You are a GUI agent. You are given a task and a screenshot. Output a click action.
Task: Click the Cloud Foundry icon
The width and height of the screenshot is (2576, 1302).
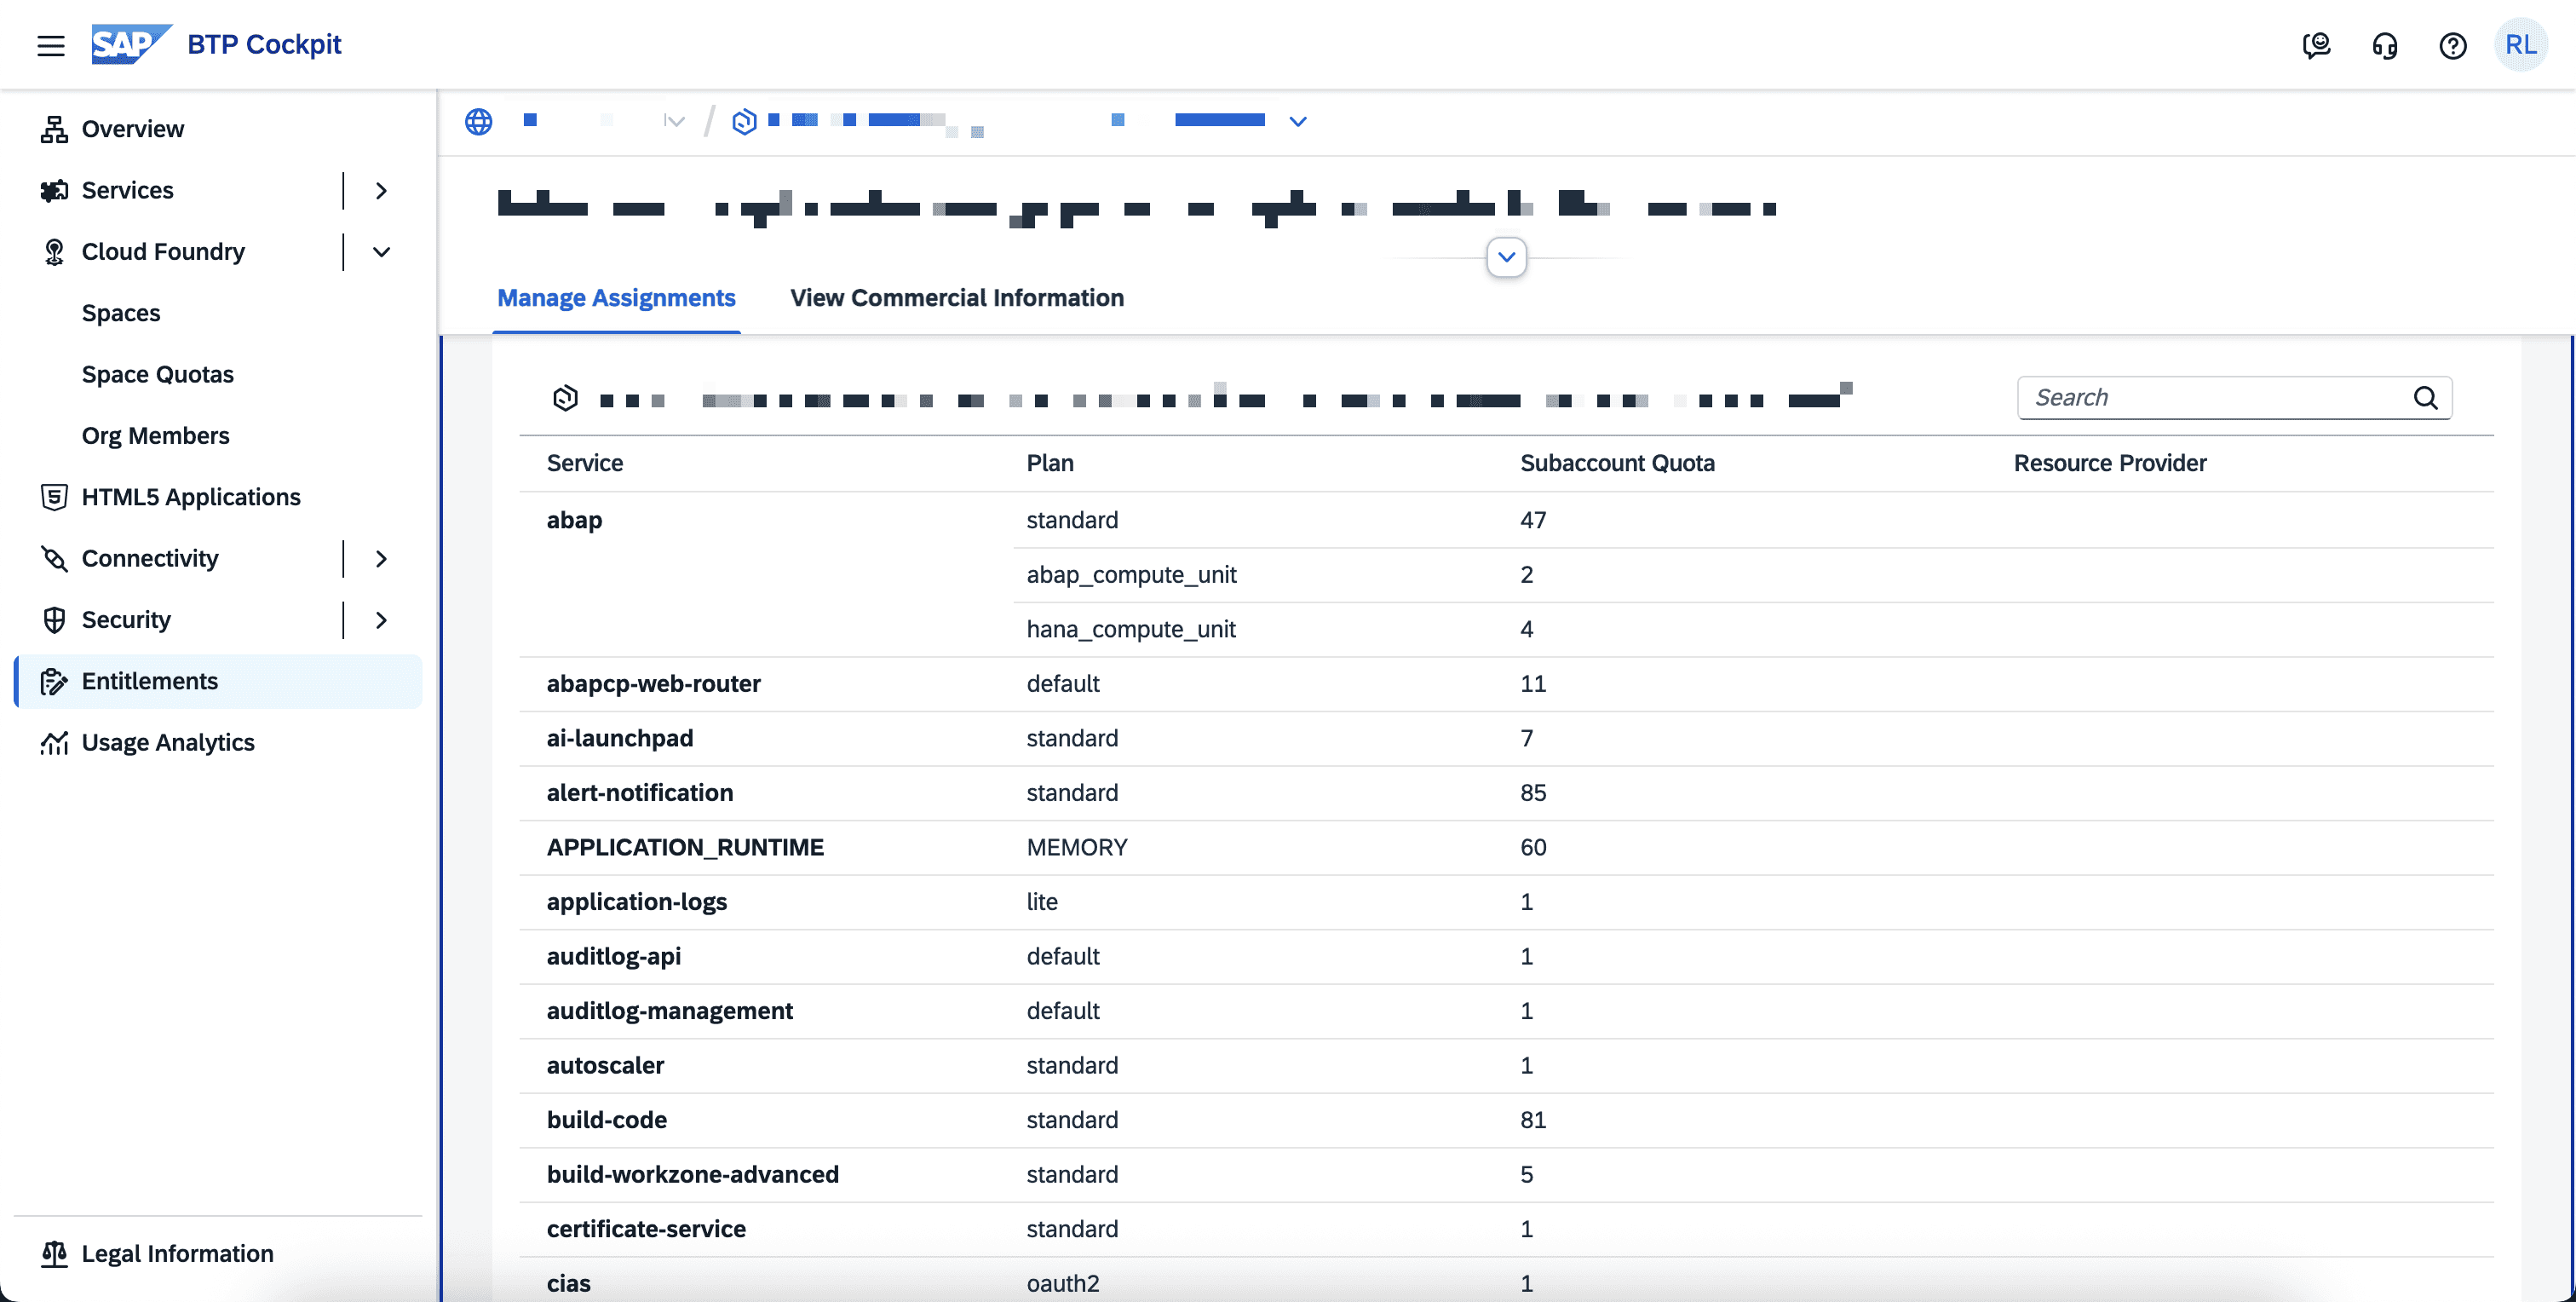[54, 252]
